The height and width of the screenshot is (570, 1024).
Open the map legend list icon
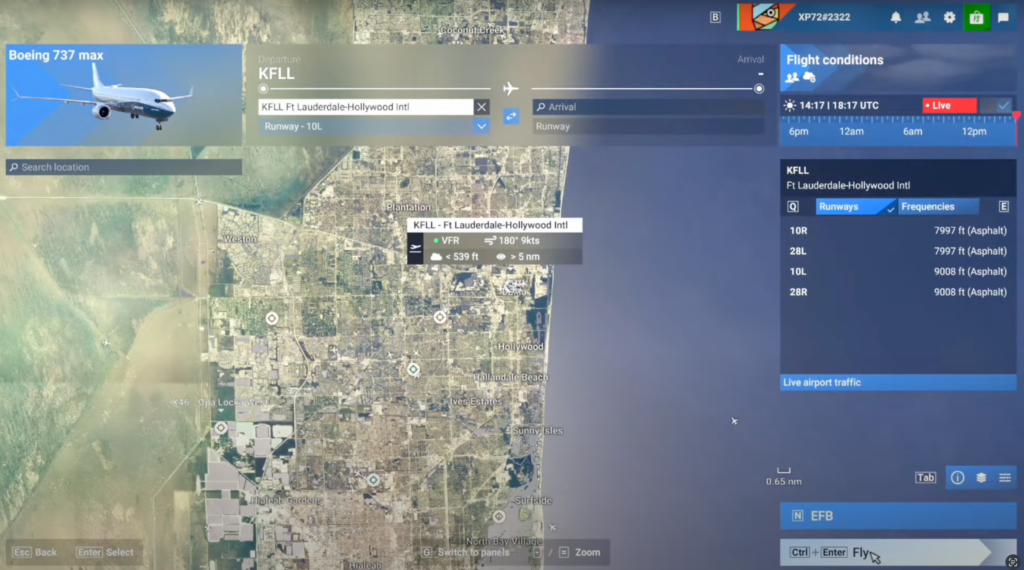(1005, 478)
